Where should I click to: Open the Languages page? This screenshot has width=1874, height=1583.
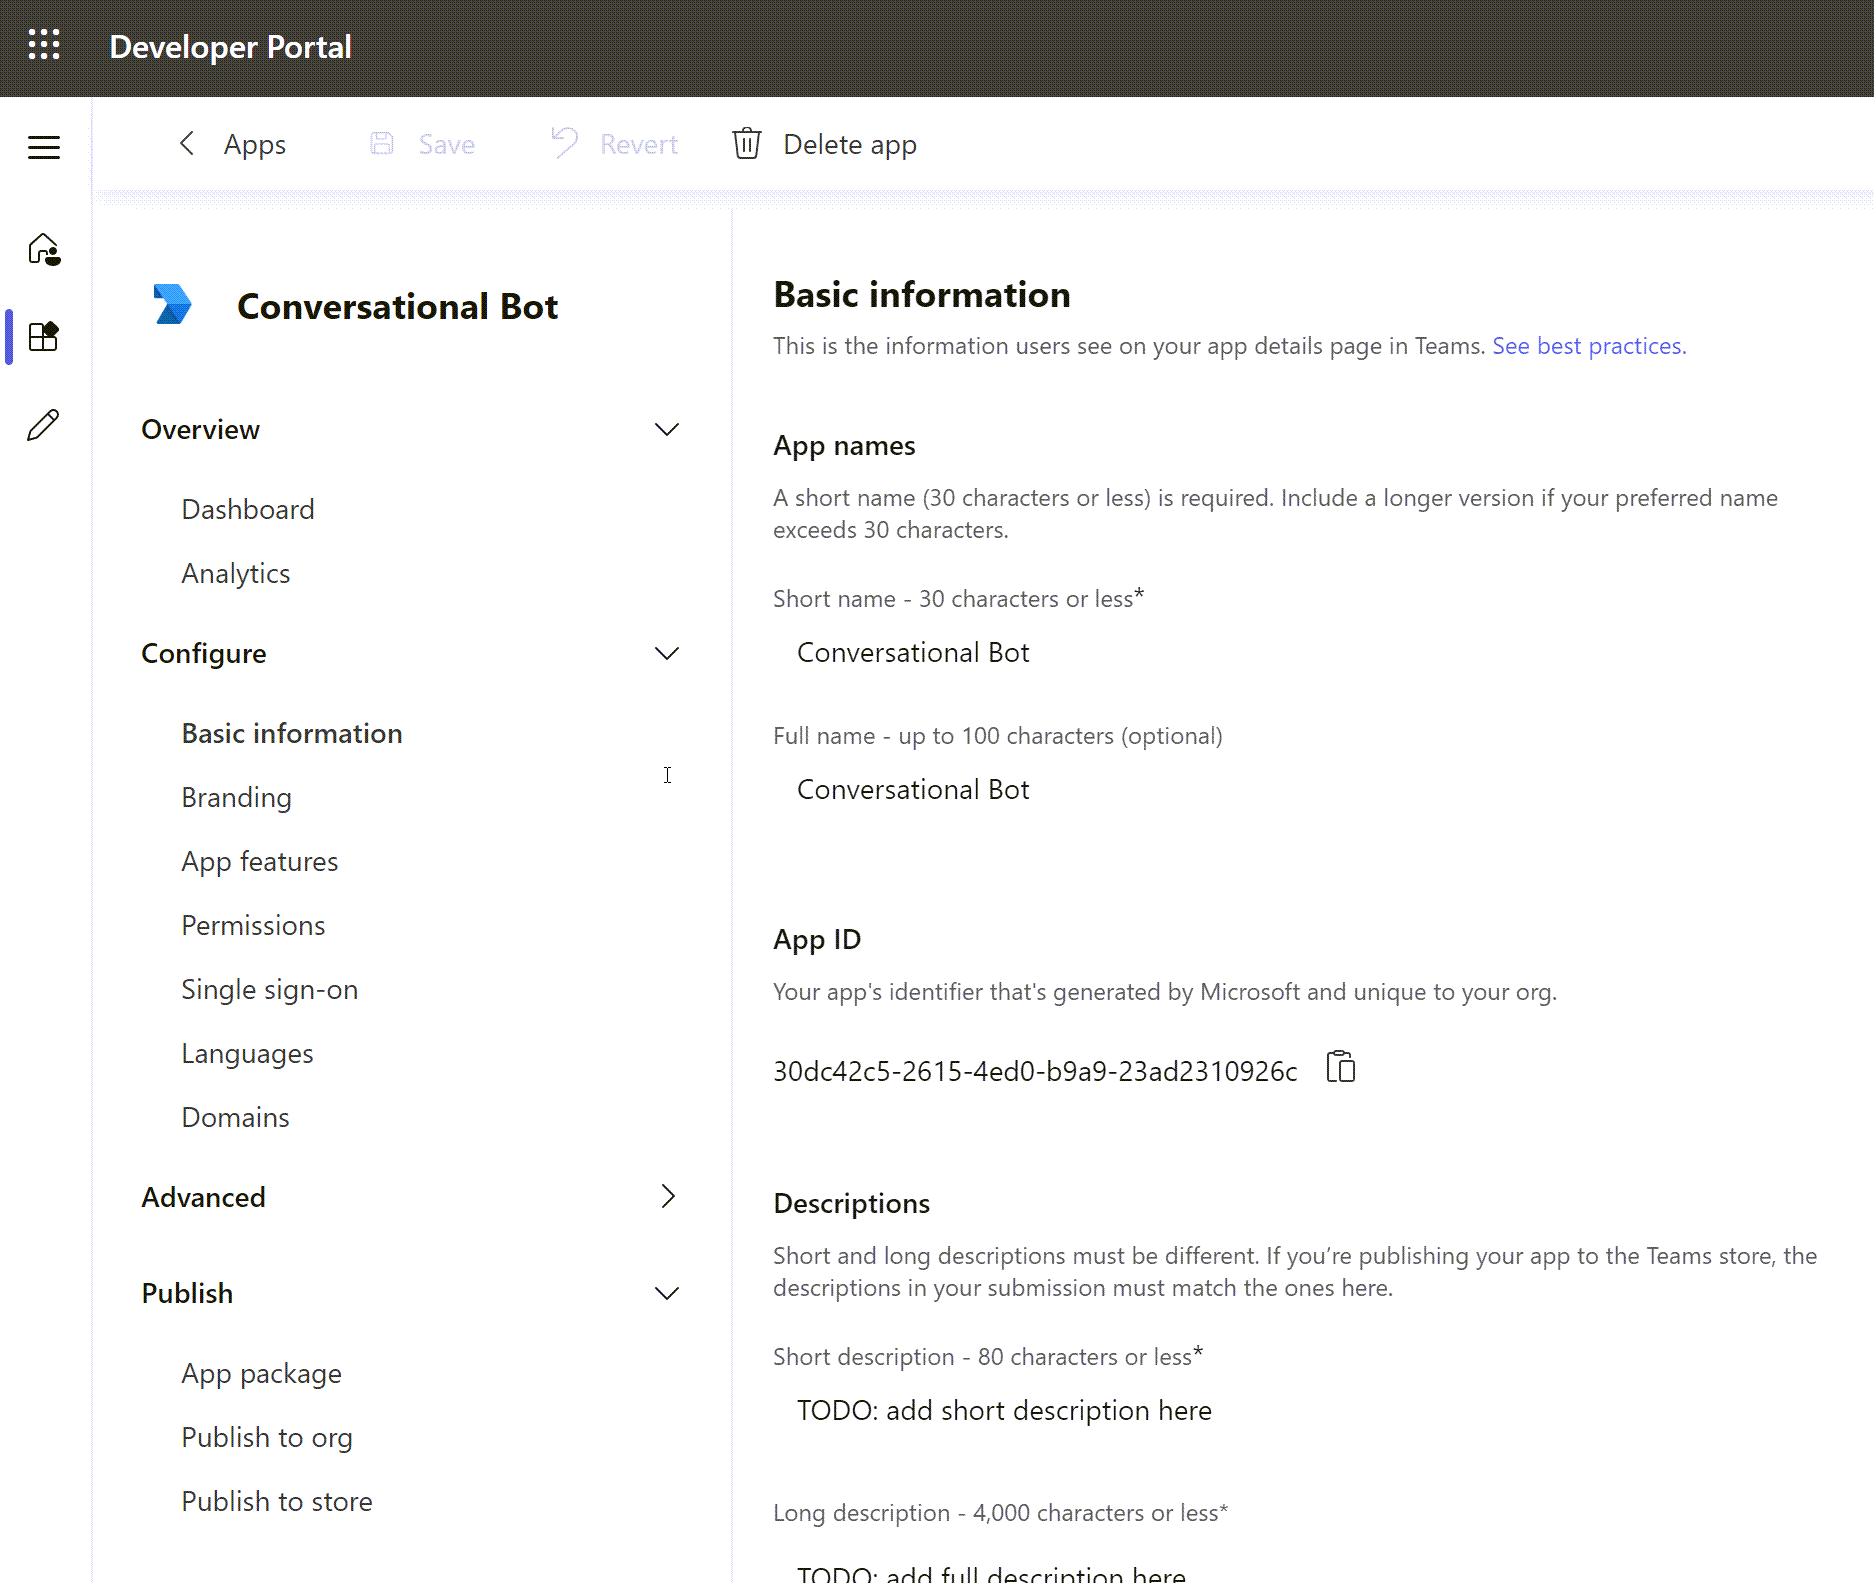click(248, 1054)
